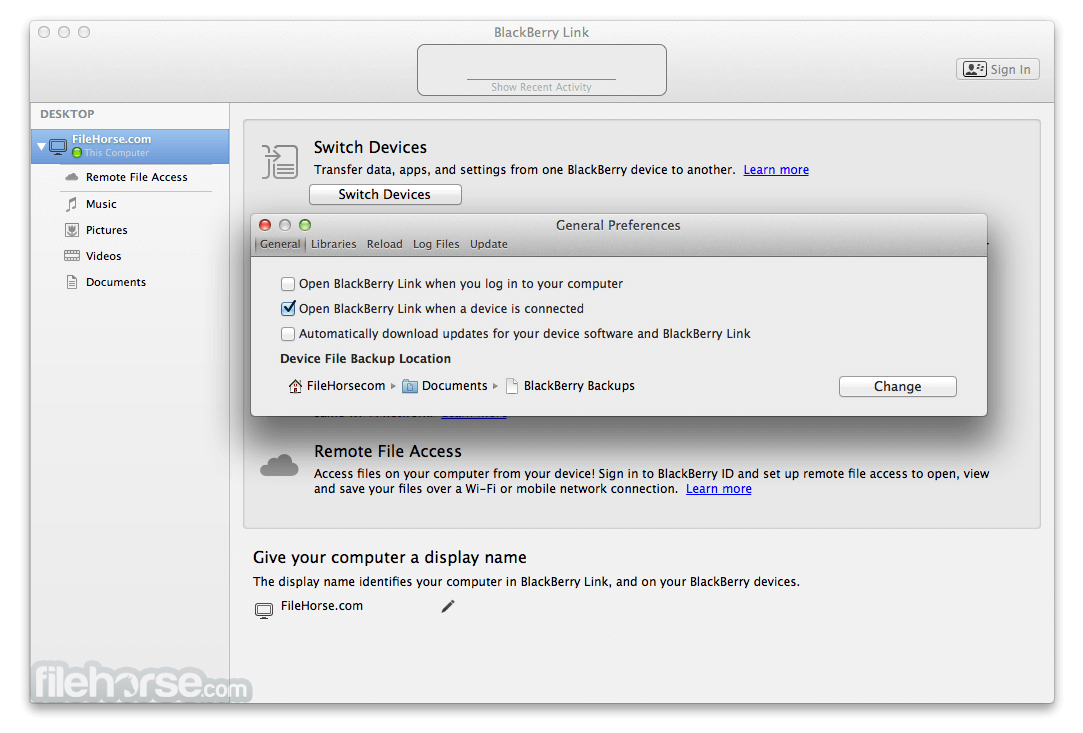Click the monitor icon beside the display name
Screen dimensions: 1083x733
point(264,610)
